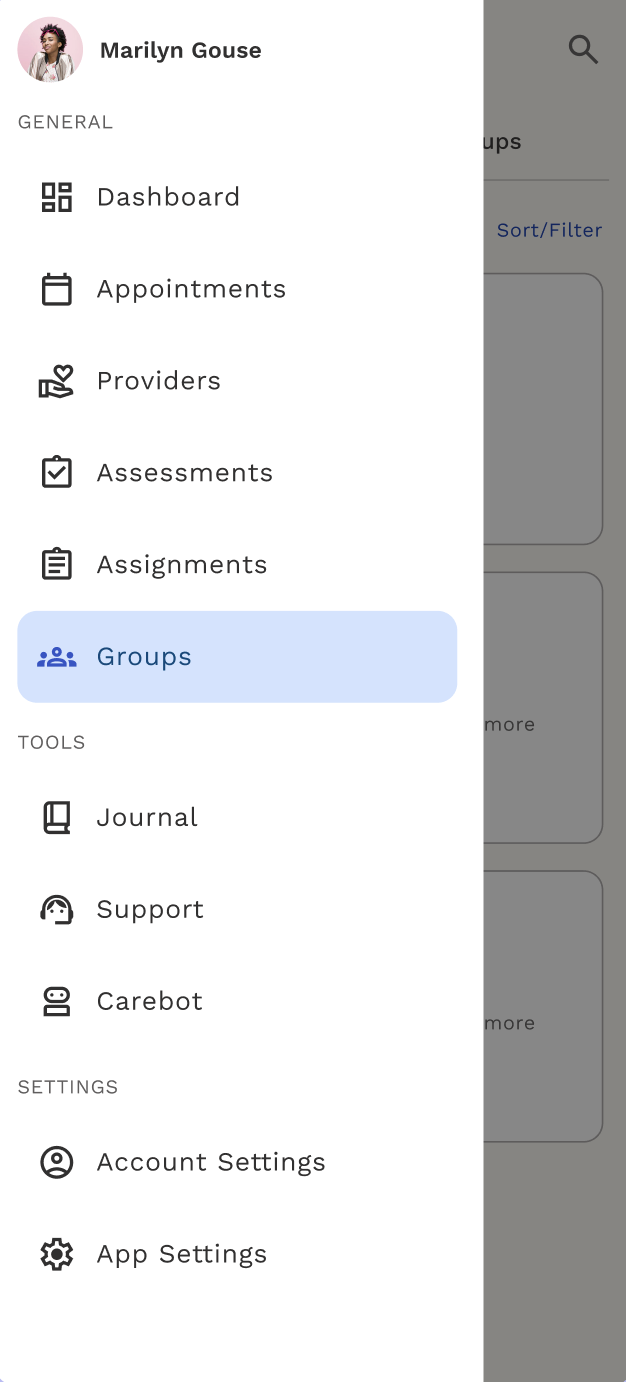Click the Assignments clipboard icon

pyautogui.click(x=56, y=565)
